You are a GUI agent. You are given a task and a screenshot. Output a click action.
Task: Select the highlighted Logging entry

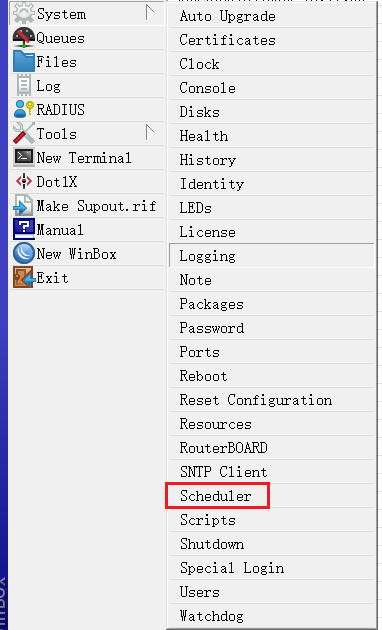(272, 256)
